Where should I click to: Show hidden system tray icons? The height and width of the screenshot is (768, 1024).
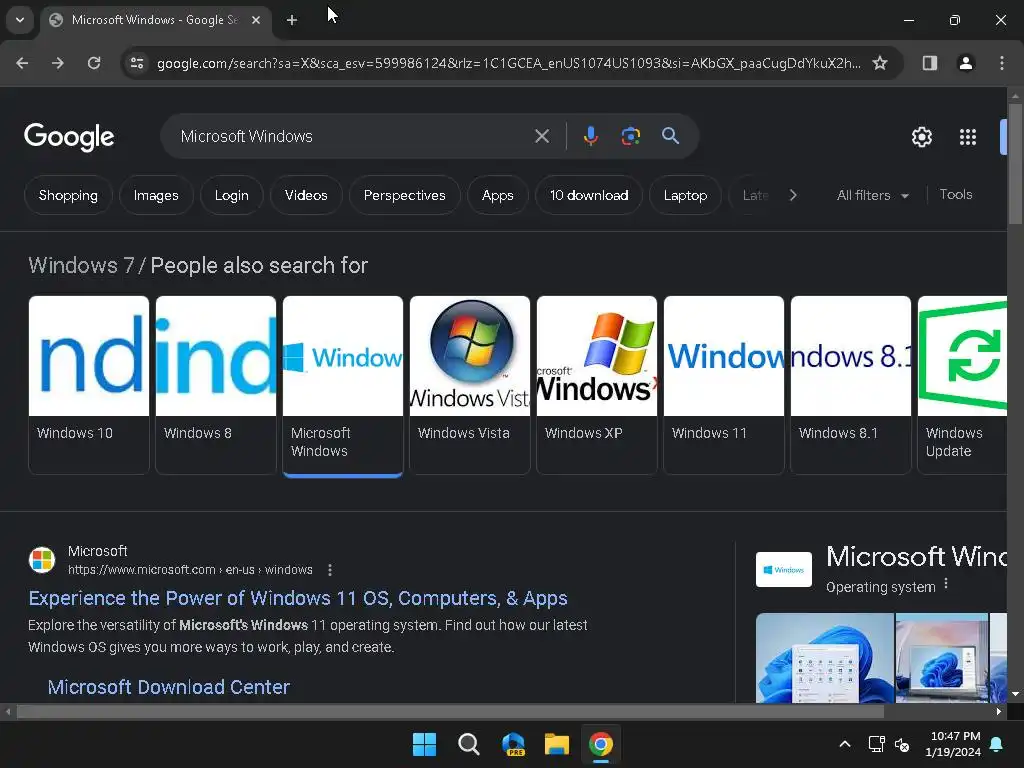click(x=844, y=744)
